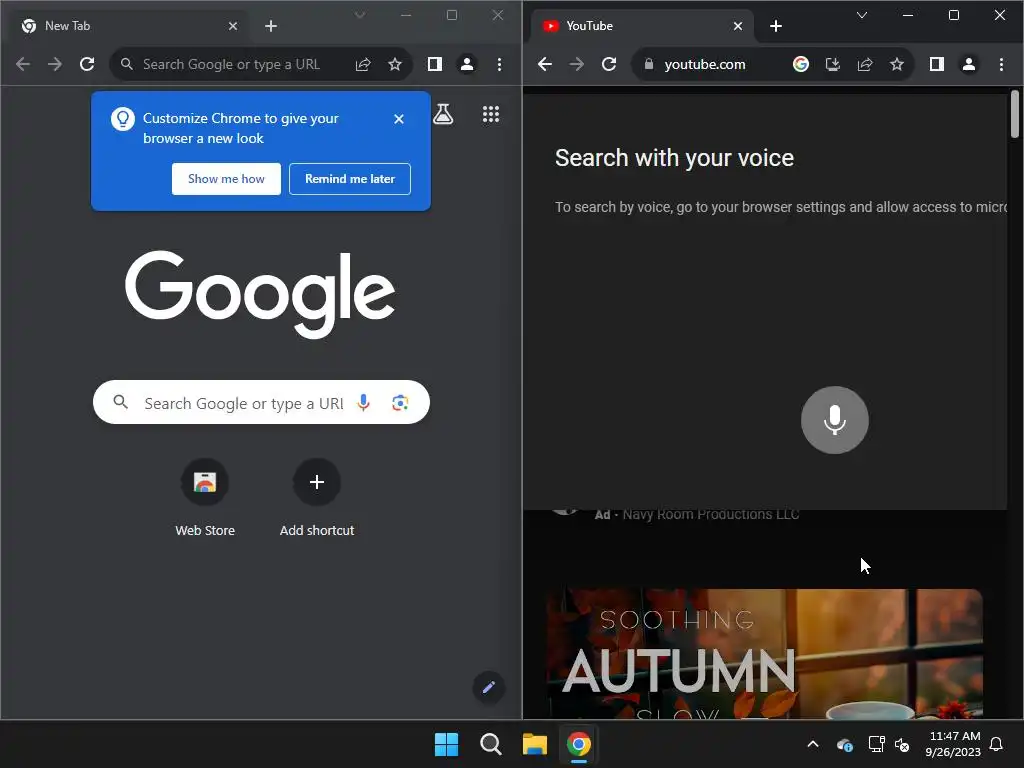1024x768 pixels.
Task: Click muted volume tray icon
Action: tap(902, 744)
